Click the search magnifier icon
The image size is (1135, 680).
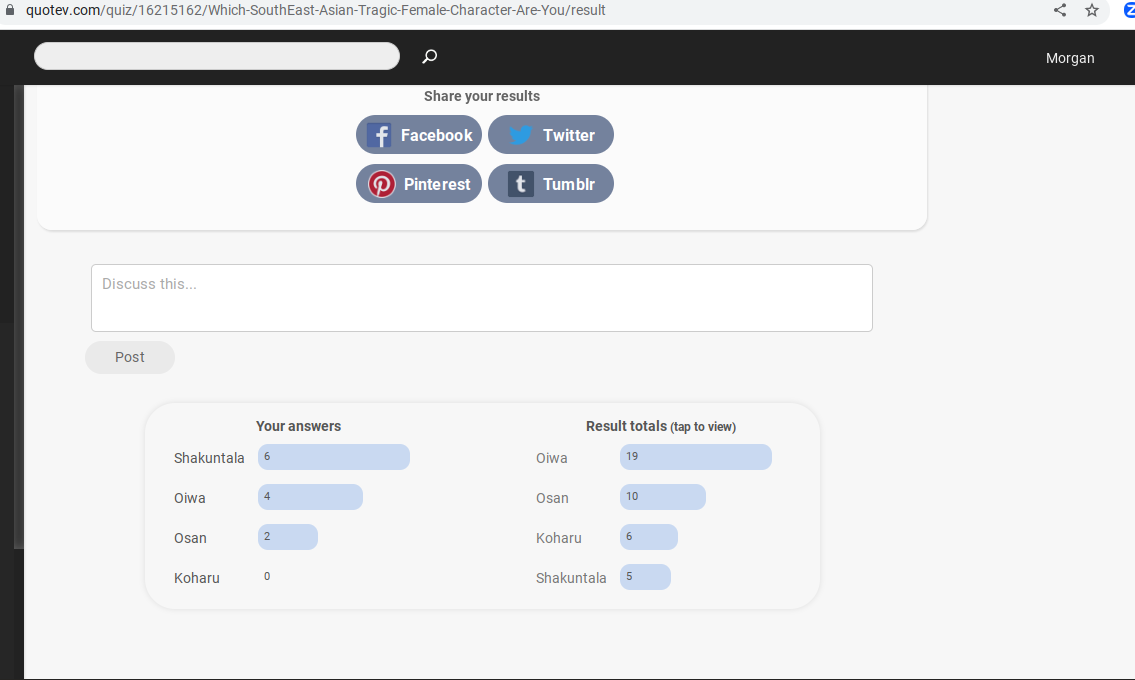point(430,57)
